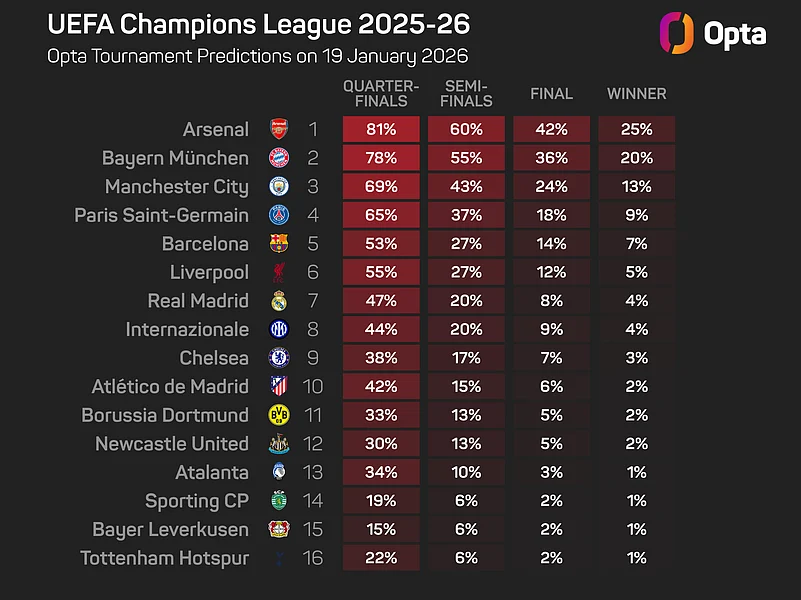
Task: Click the Manchester City club crest
Action: [x=279, y=186]
